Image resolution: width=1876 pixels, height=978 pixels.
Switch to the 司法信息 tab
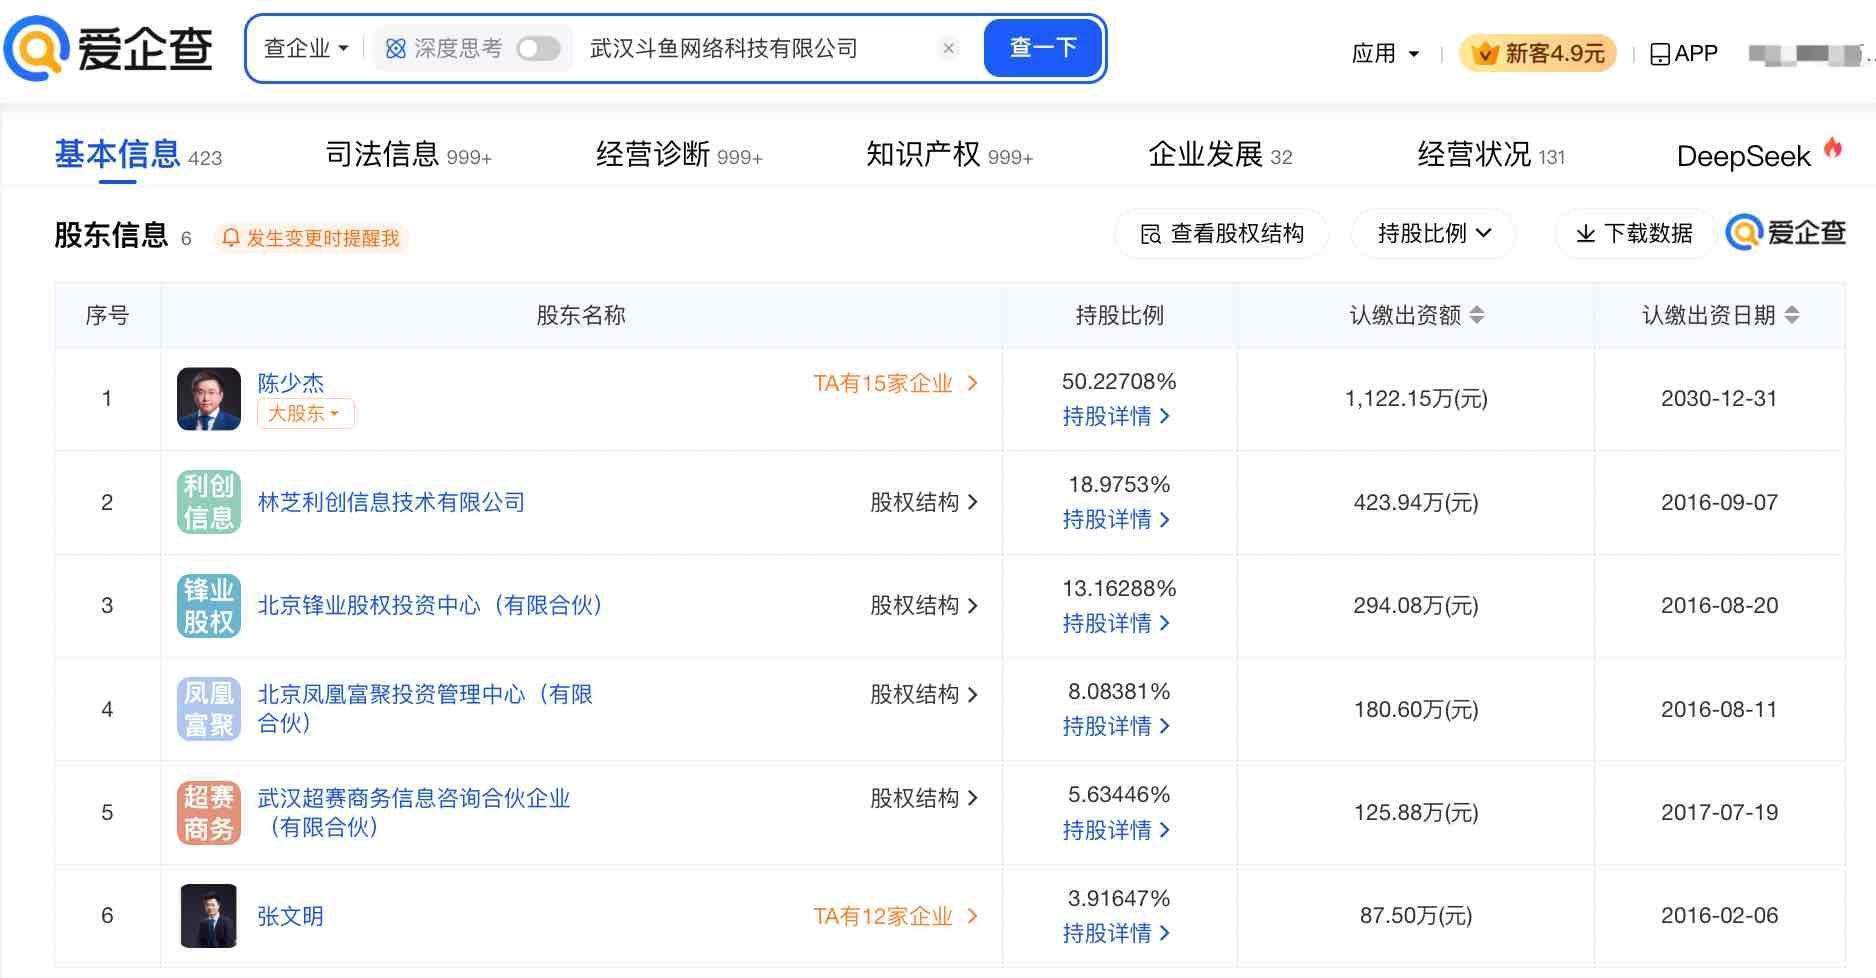coord(408,155)
